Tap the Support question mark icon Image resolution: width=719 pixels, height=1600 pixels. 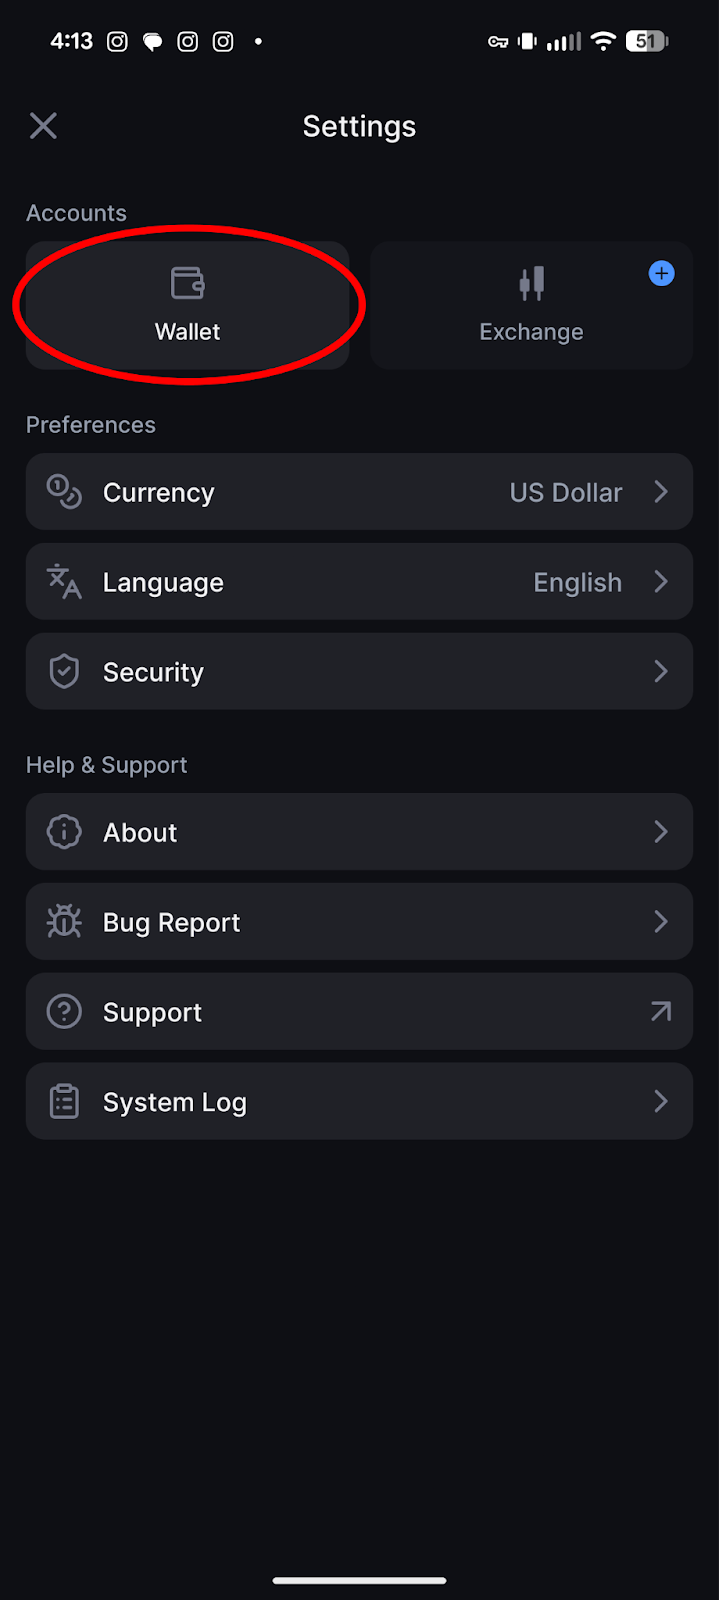(x=64, y=1012)
